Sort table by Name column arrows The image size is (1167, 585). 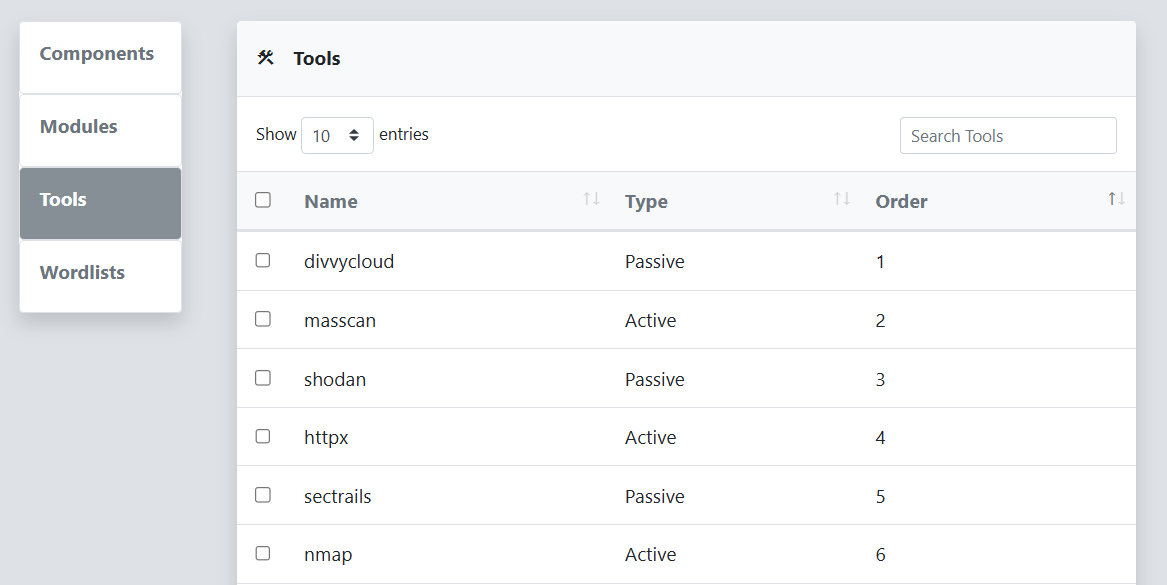coord(592,199)
